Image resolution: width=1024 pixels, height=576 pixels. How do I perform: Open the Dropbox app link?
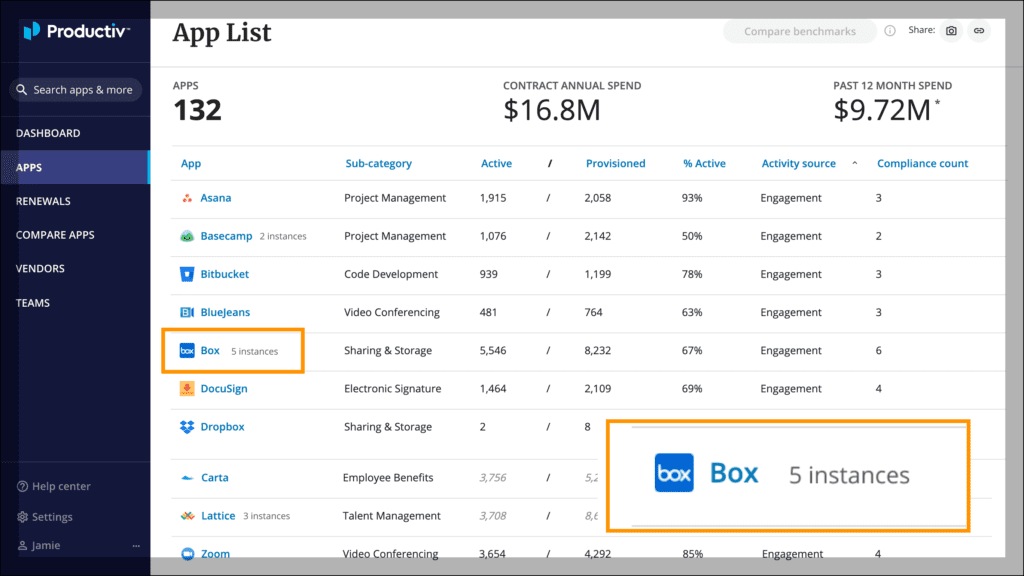tap(222, 426)
